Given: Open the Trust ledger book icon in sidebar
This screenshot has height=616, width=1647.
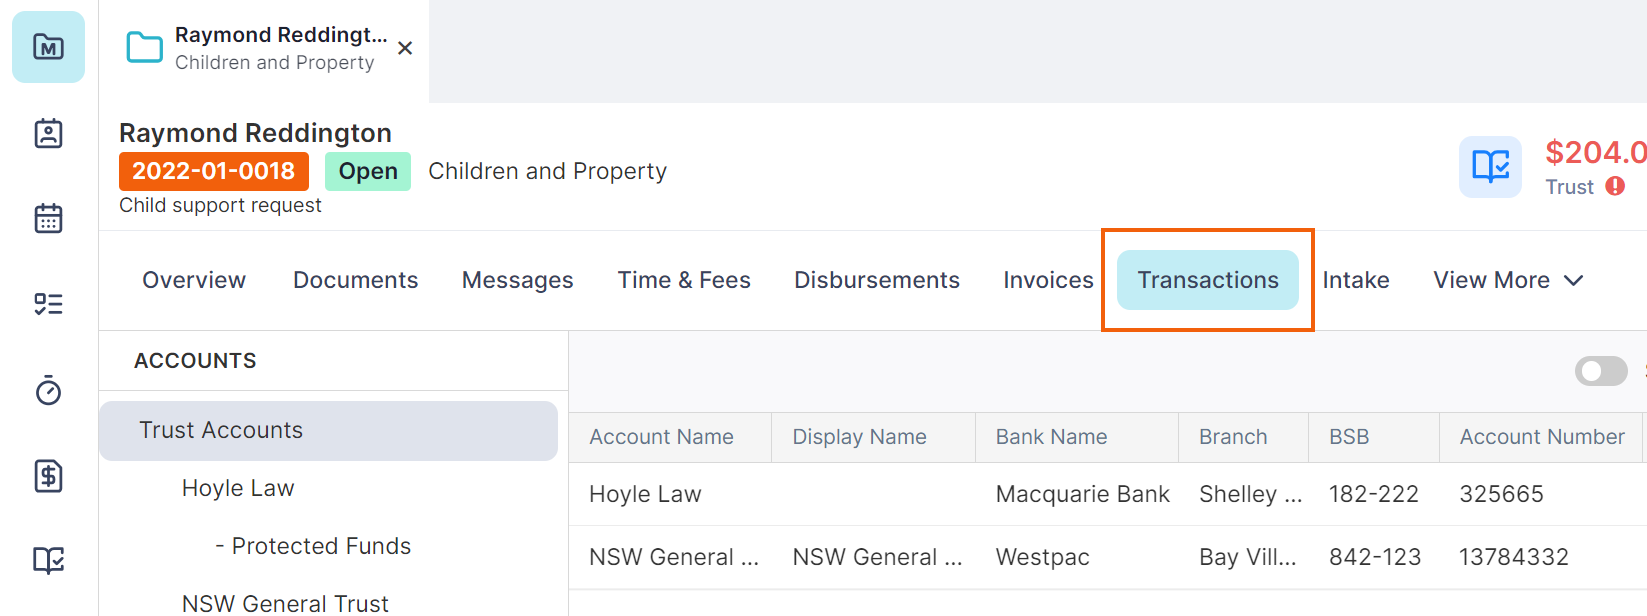Looking at the screenshot, I should (x=48, y=560).
